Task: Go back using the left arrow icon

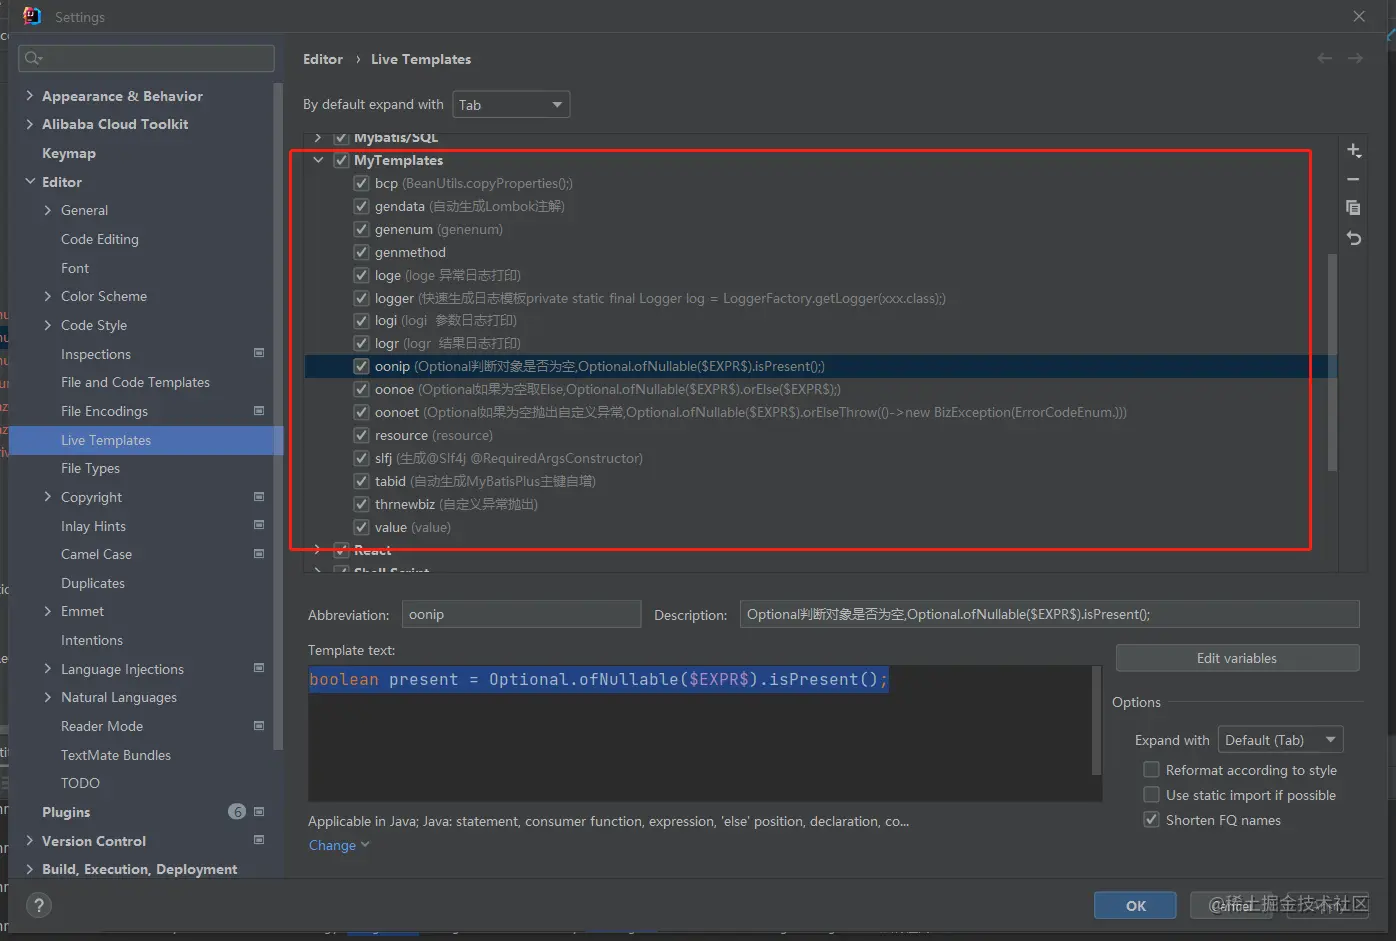Action: (1325, 59)
